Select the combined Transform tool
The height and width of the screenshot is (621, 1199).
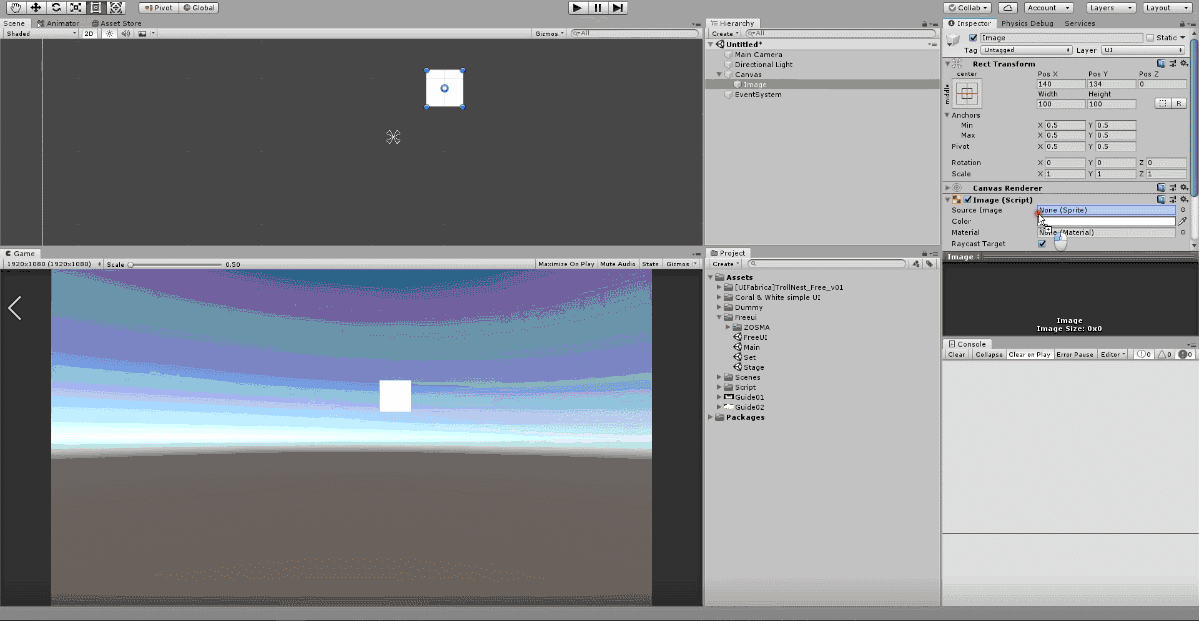click(115, 8)
